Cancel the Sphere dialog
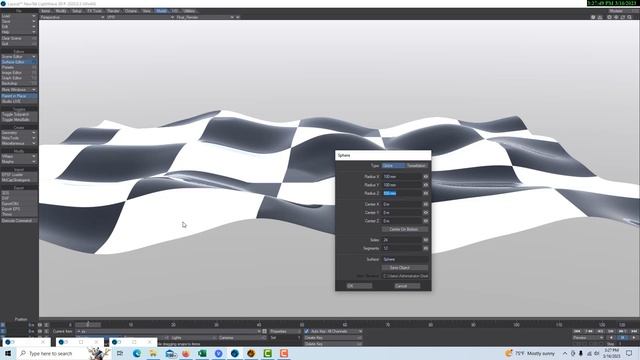 [x=407, y=286]
